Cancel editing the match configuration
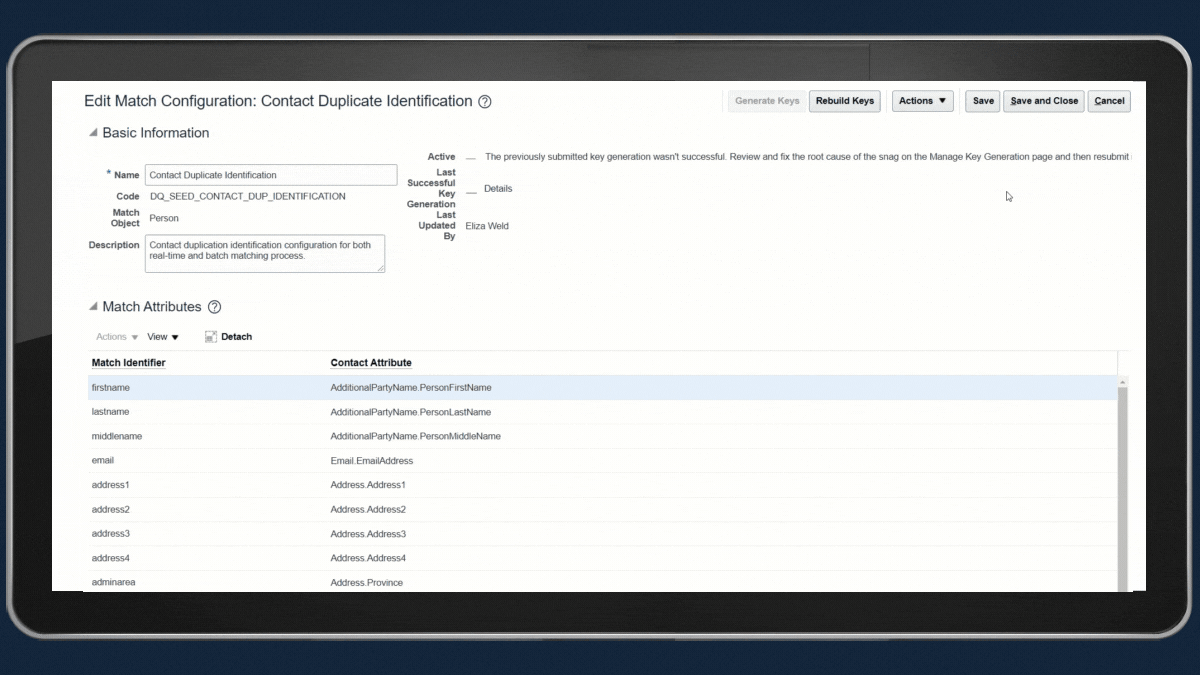1200x675 pixels. [x=1109, y=101]
